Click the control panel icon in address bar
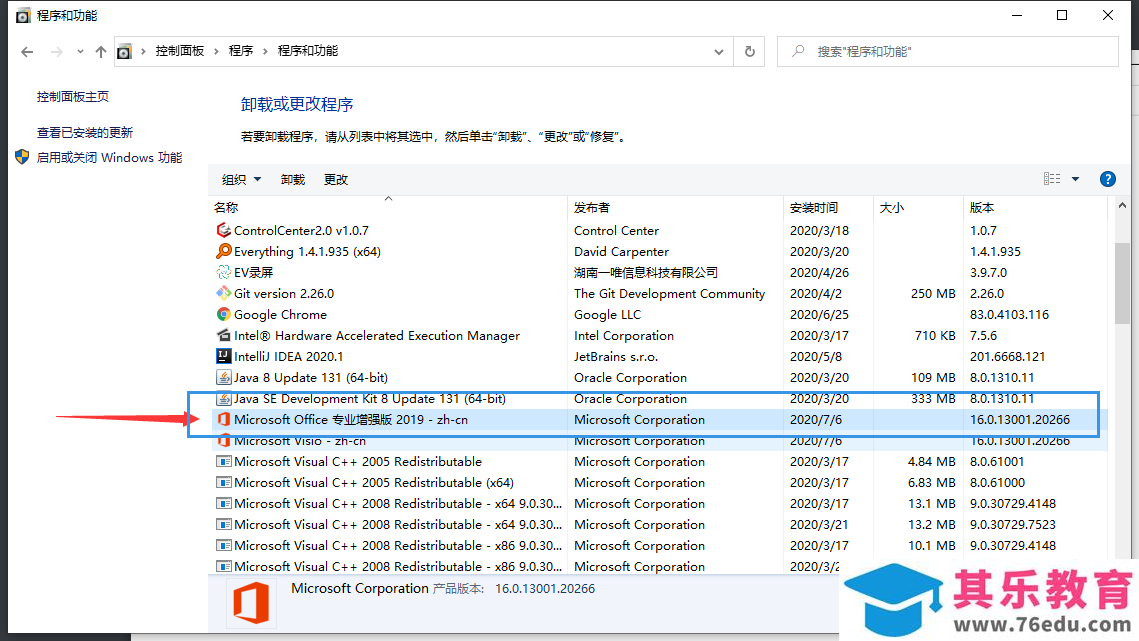Screen dimensions: 1139x641 tap(125, 52)
